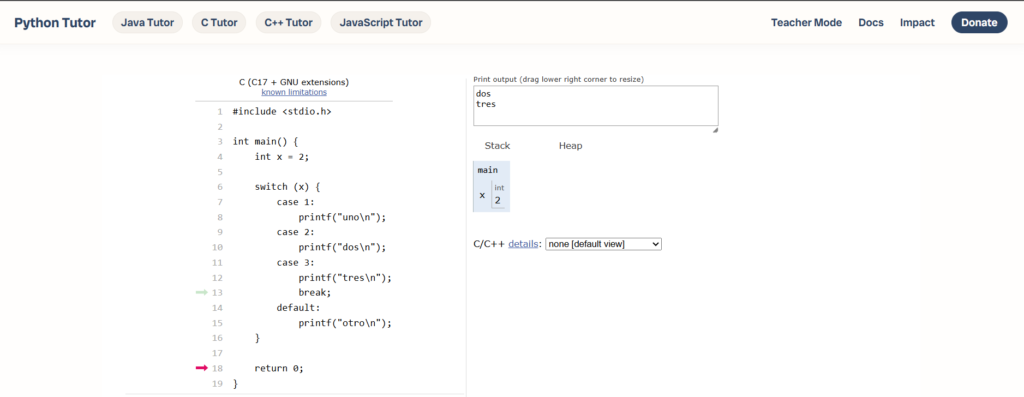Click the word dos in print output

tap(483, 94)
